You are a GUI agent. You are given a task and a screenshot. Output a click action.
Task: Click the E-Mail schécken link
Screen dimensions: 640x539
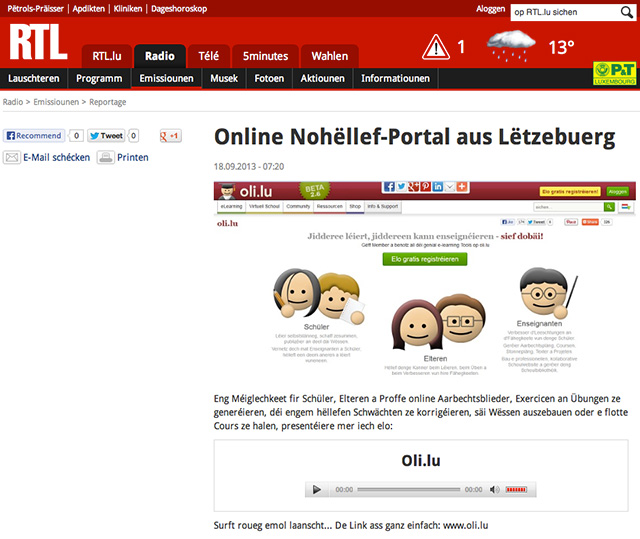(56, 157)
